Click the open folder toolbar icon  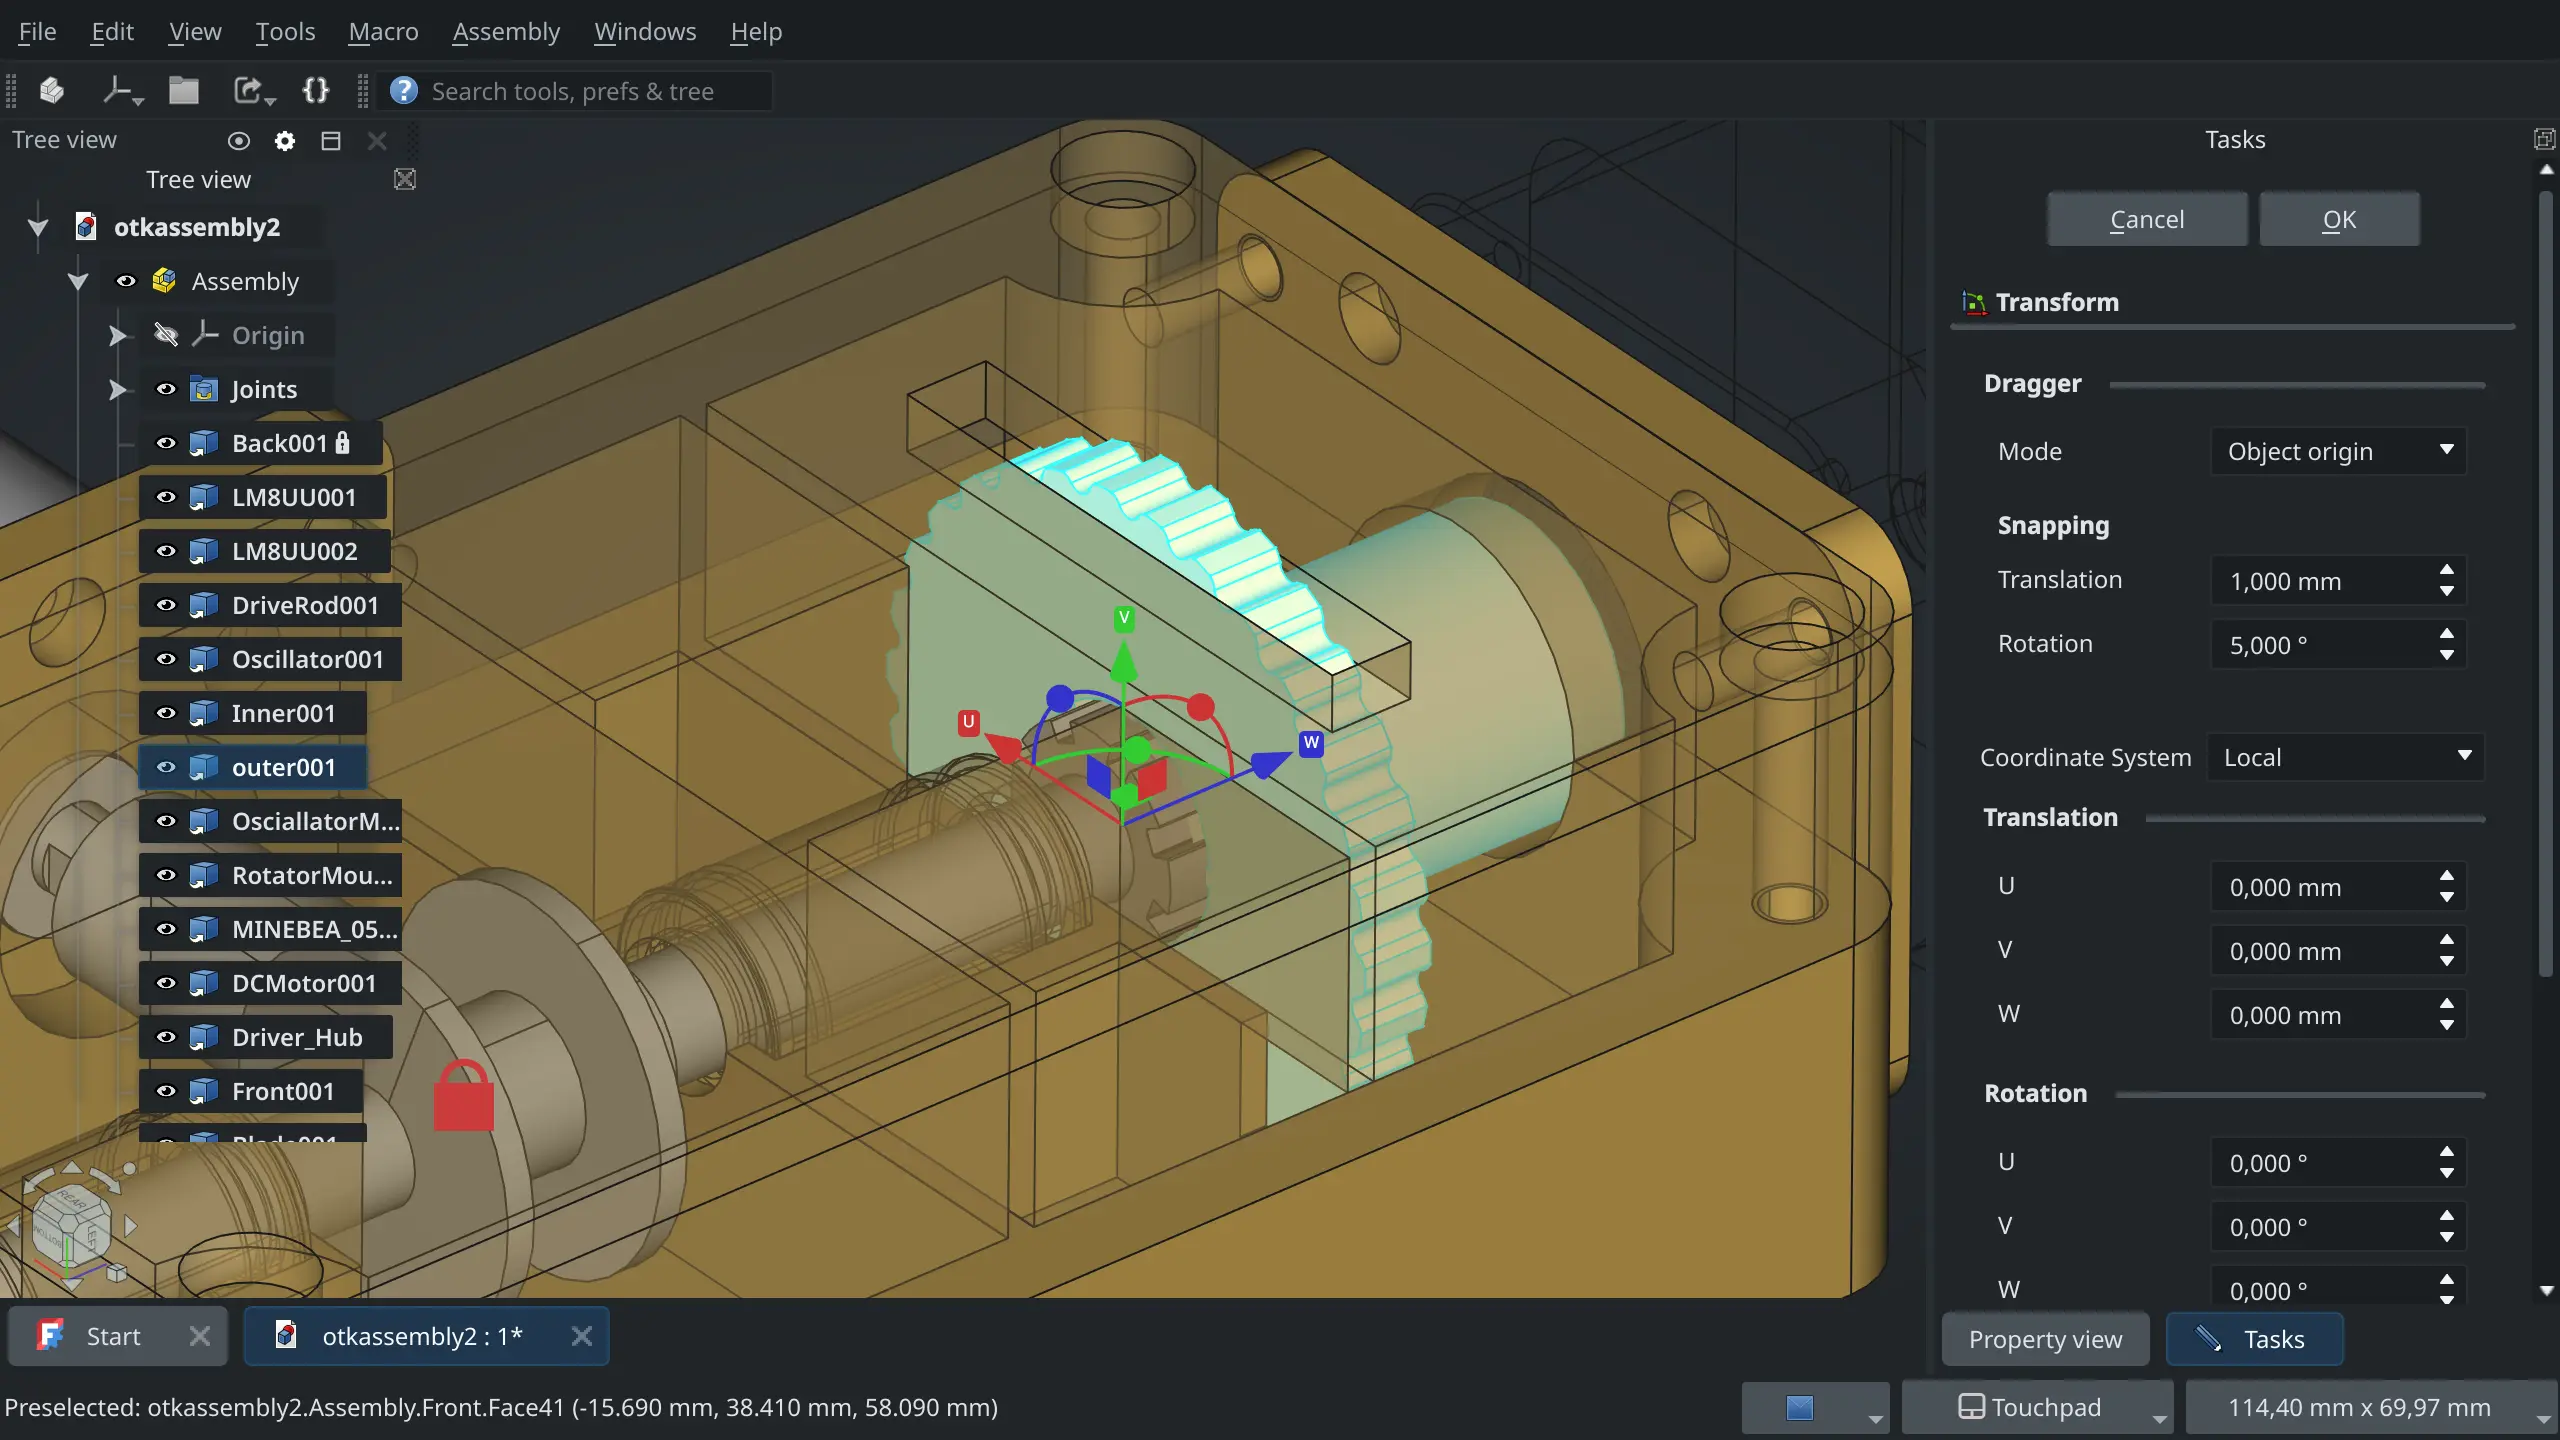[183, 91]
